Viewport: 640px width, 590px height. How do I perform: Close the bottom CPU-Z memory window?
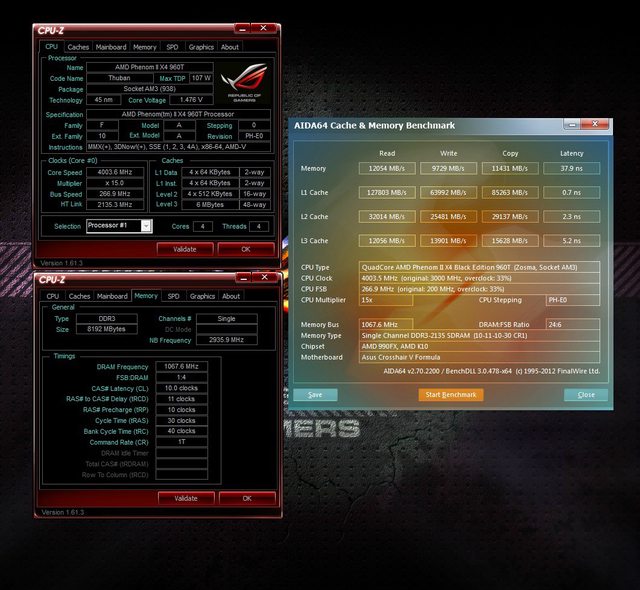pos(264,277)
